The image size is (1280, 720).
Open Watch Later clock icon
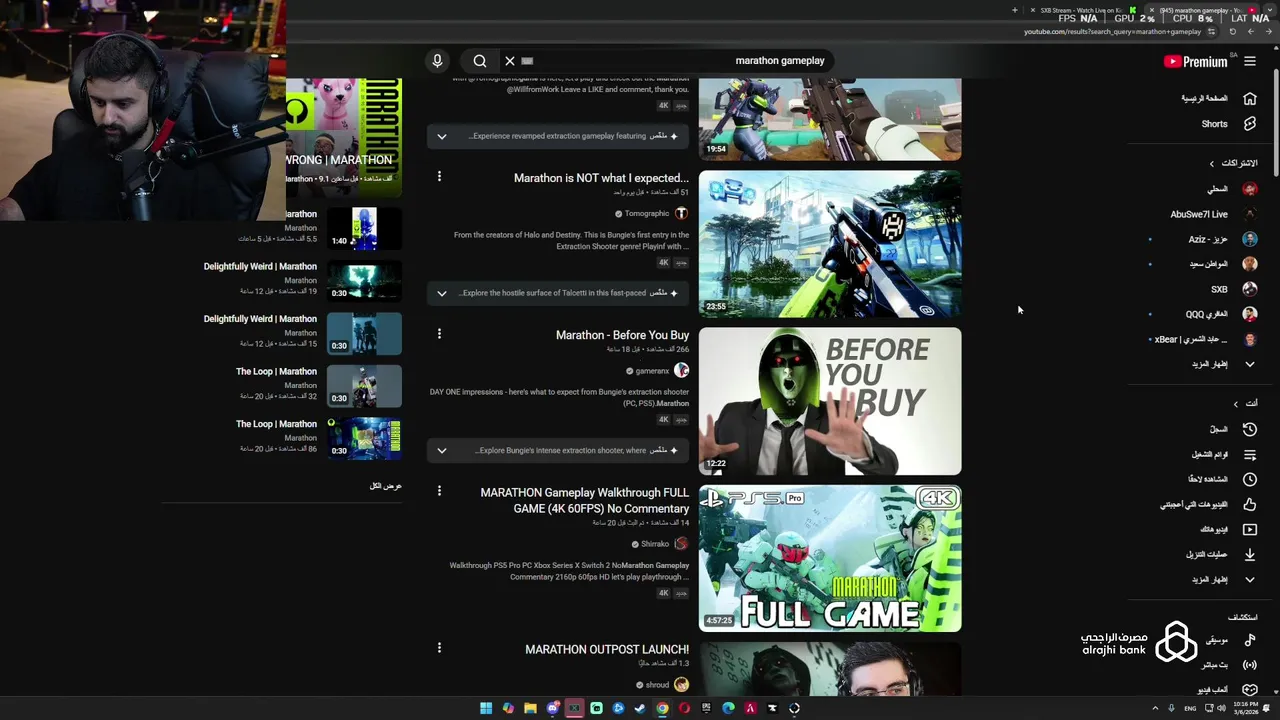[1250, 479]
